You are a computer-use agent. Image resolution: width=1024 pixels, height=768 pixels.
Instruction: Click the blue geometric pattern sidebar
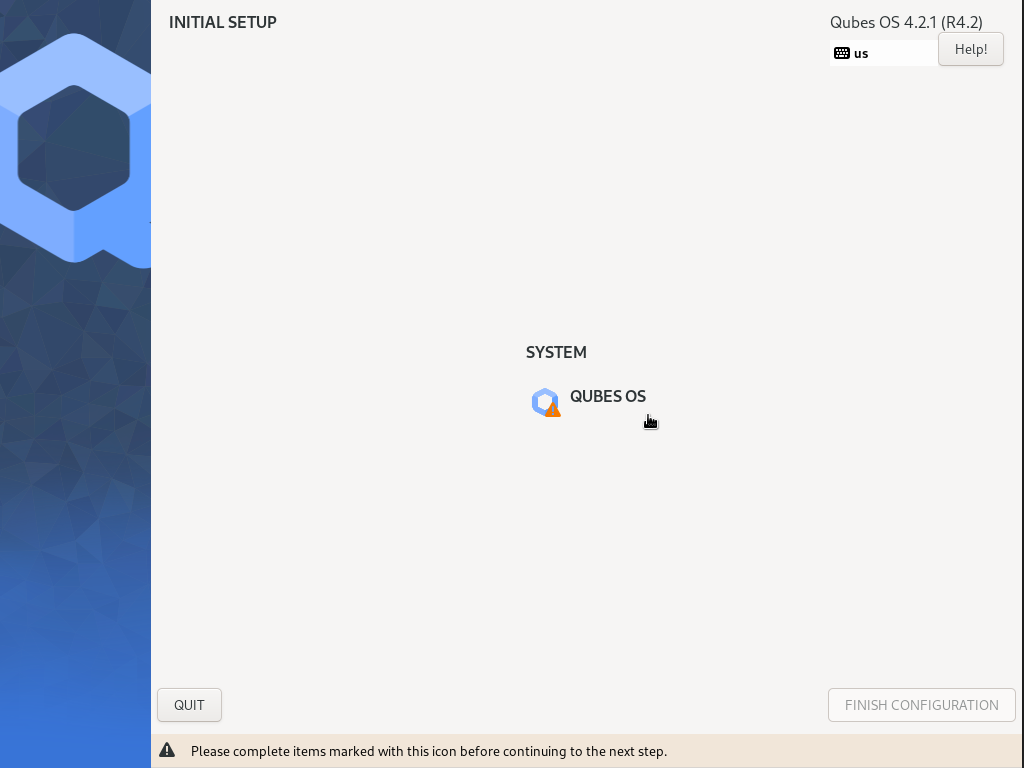coord(75,500)
